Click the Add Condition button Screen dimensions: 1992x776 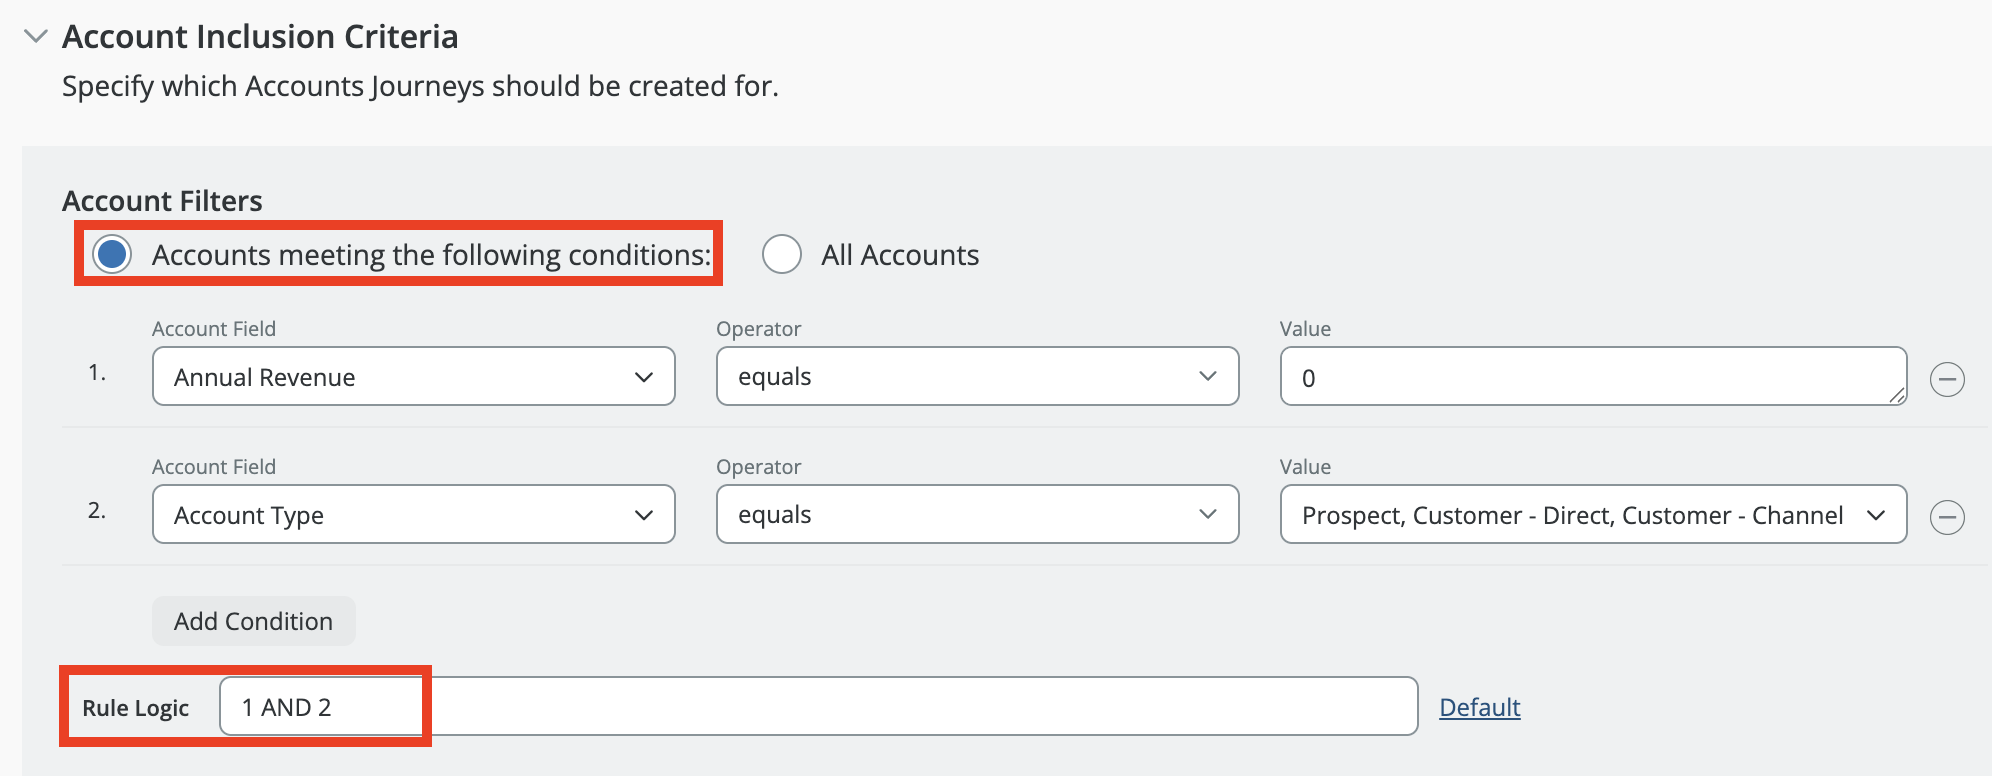click(253, 621)
